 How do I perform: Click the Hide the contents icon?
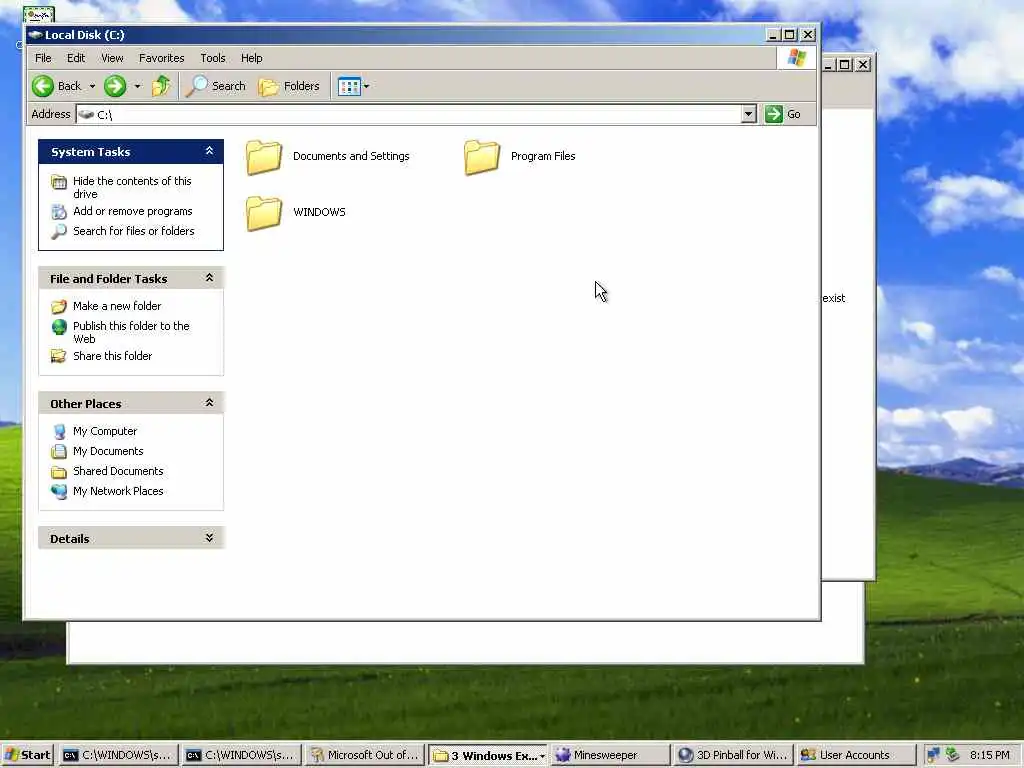click(59, 182)
